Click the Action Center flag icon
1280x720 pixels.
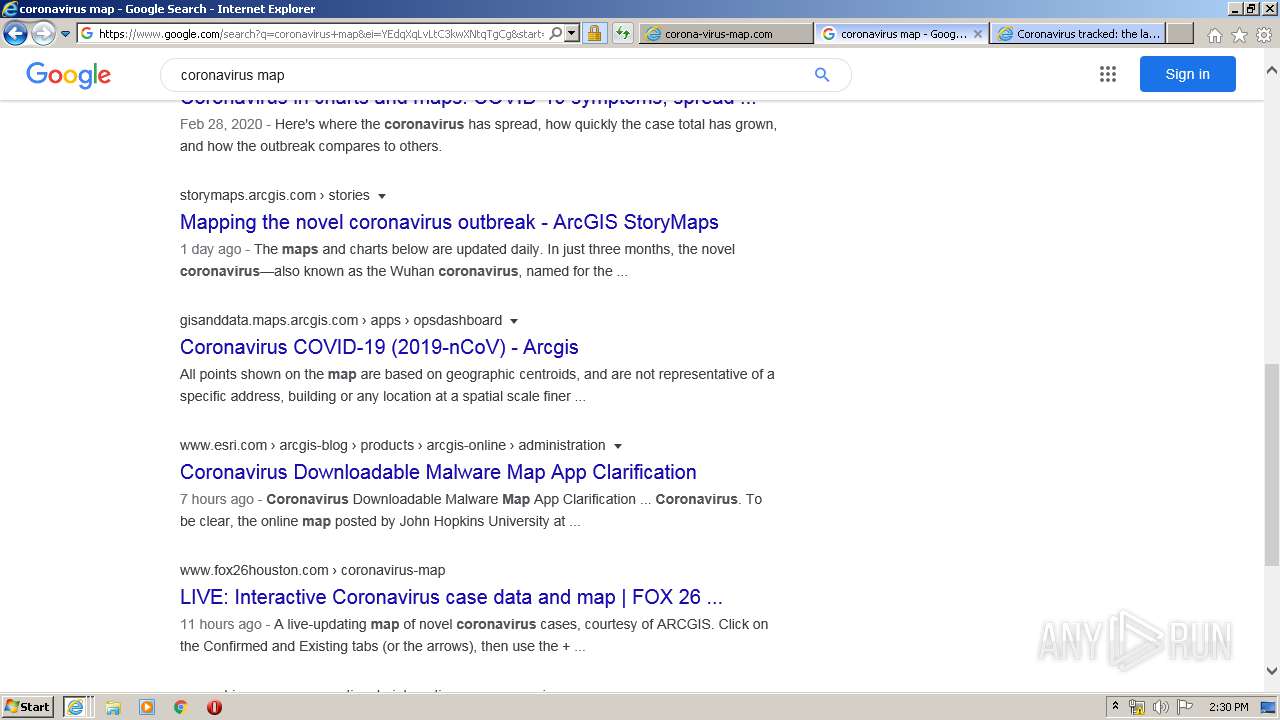(1185, 707)
